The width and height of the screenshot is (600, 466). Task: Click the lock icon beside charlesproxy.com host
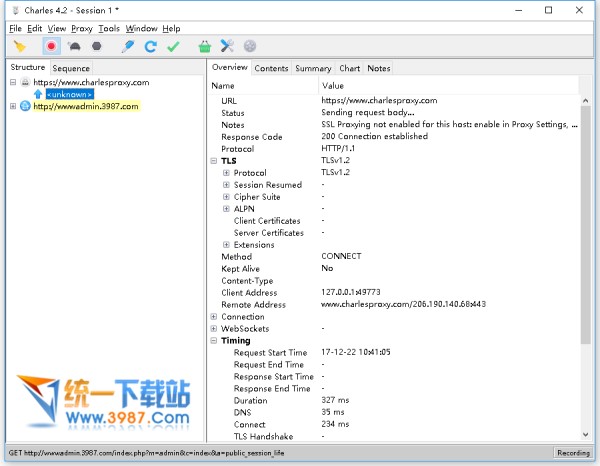tap(25, 82)
